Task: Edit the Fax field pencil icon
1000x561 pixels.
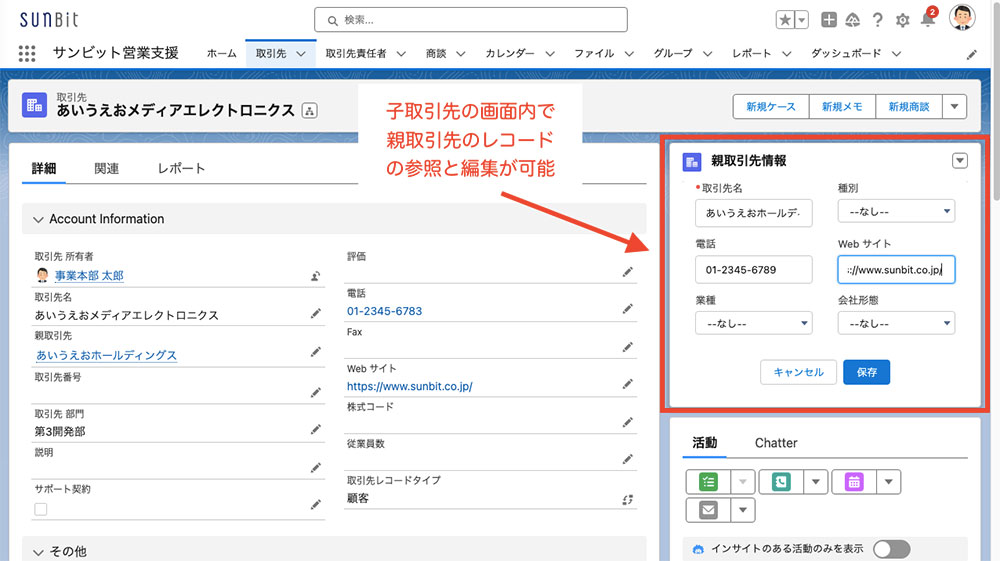Action: coord(628,347)
